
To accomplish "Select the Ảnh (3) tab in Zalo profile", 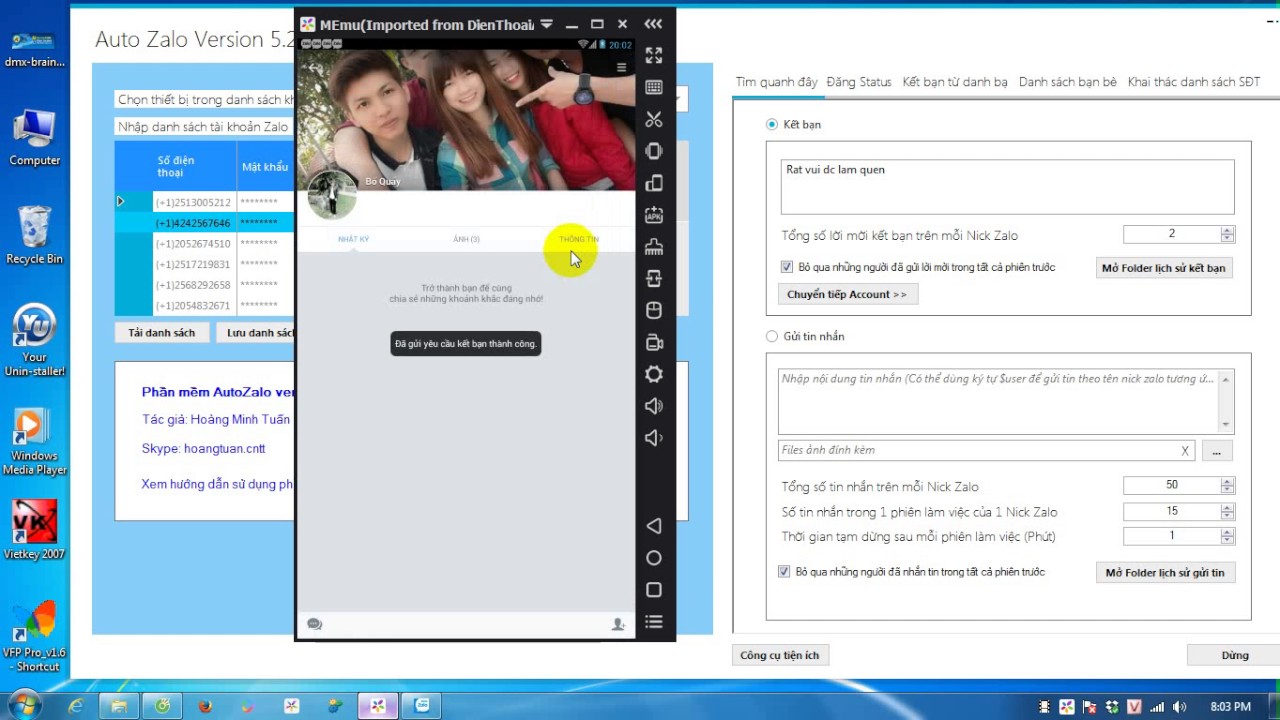I will coord(466,239).
